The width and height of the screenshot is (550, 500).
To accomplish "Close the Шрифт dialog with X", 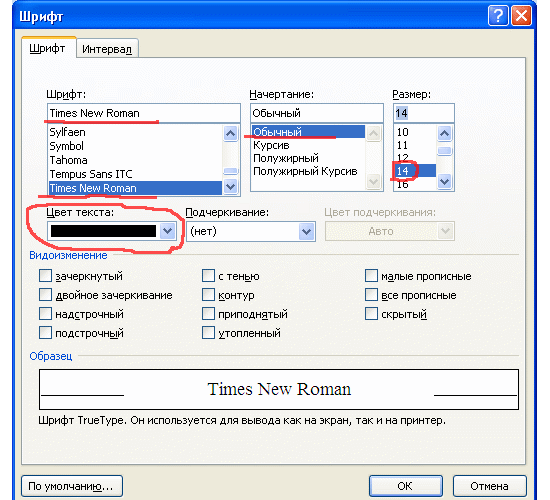I will 521,16.
